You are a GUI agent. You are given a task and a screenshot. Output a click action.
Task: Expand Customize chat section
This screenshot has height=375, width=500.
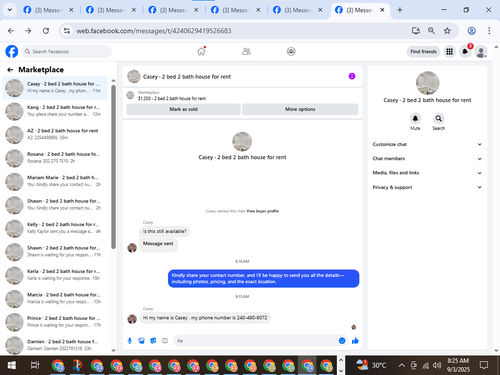click(x=427, y=144)
